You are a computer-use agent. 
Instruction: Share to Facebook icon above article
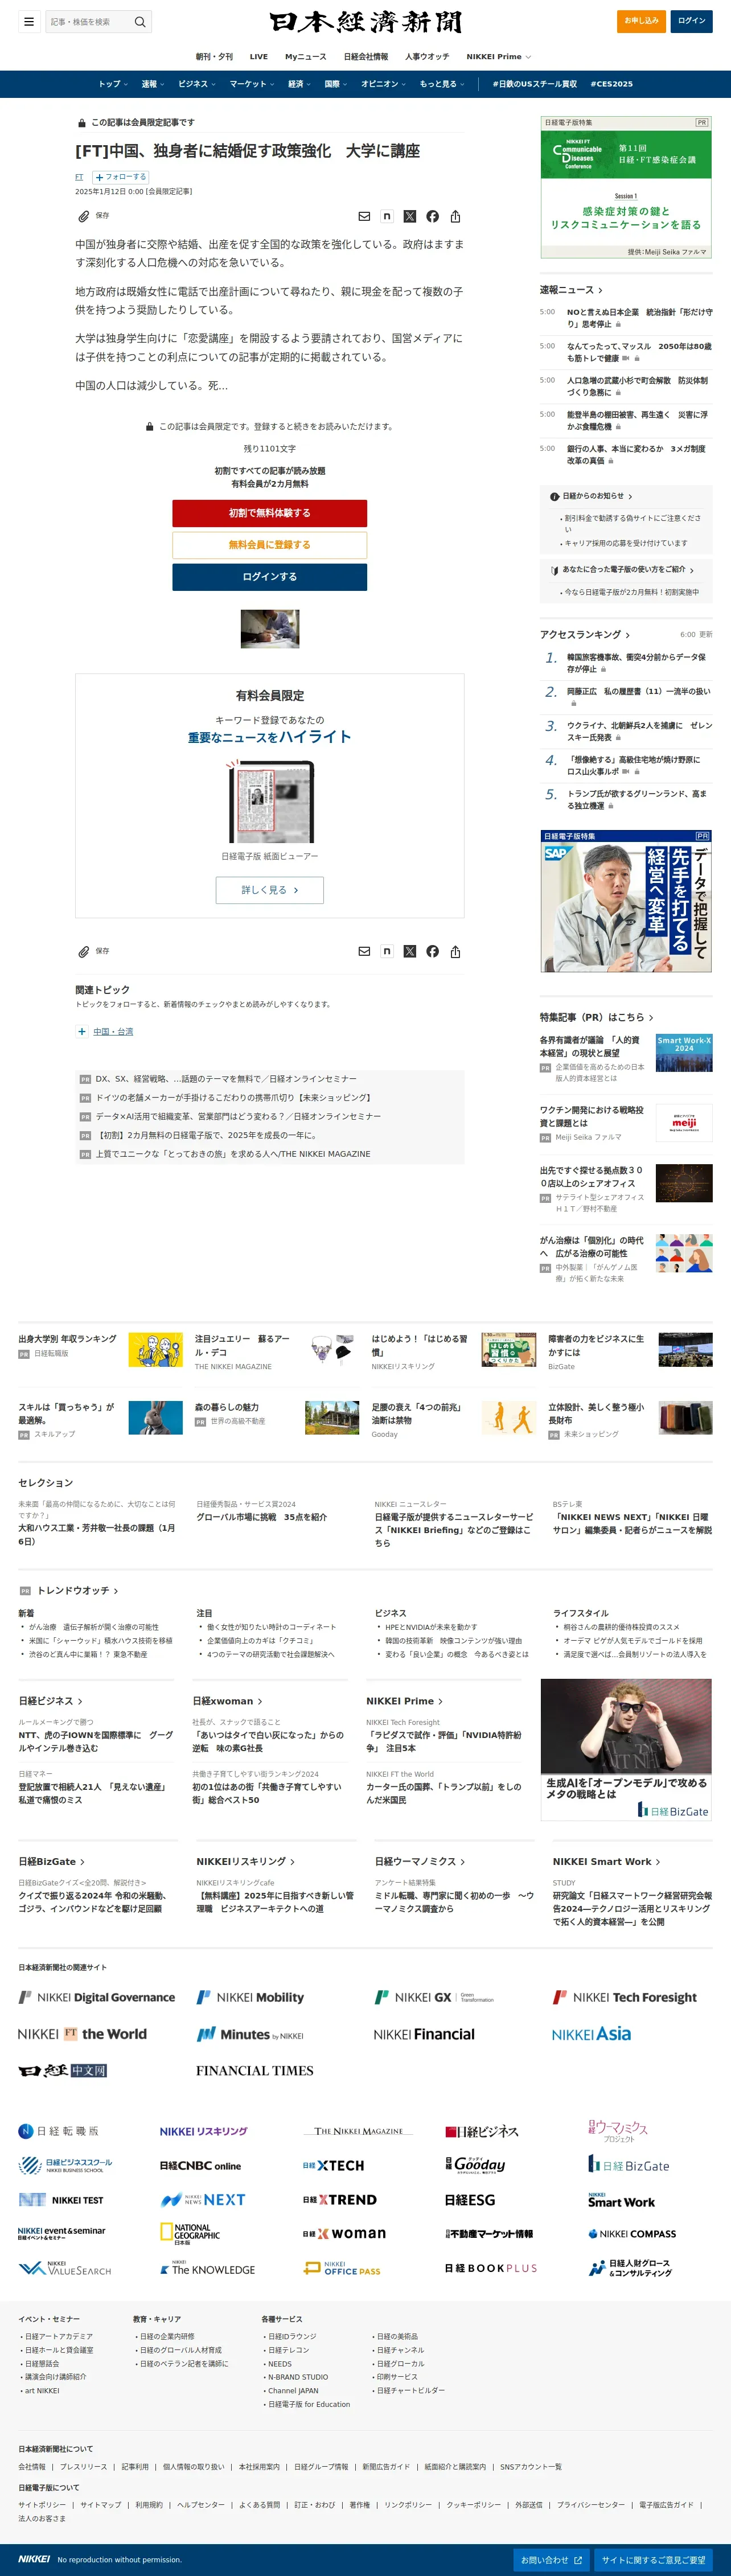pyautogui.click(x=433, y=216)
